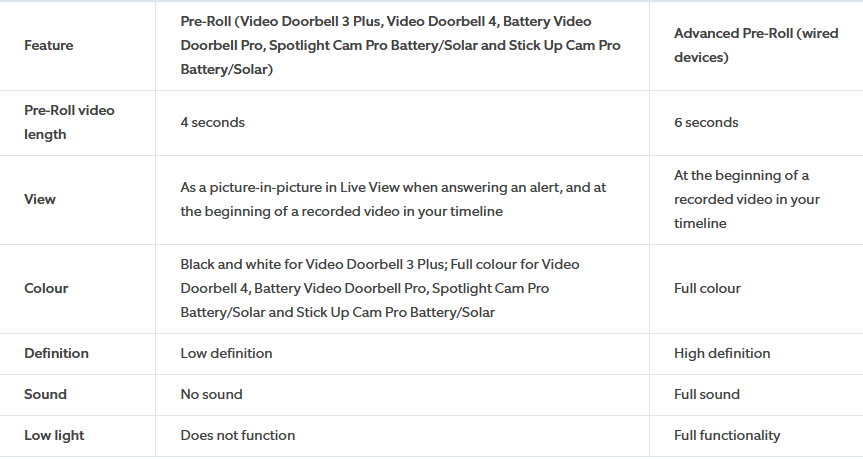The image size is (863, 459).
Task: Click the "Full functionality" cell
Action: 727,435
